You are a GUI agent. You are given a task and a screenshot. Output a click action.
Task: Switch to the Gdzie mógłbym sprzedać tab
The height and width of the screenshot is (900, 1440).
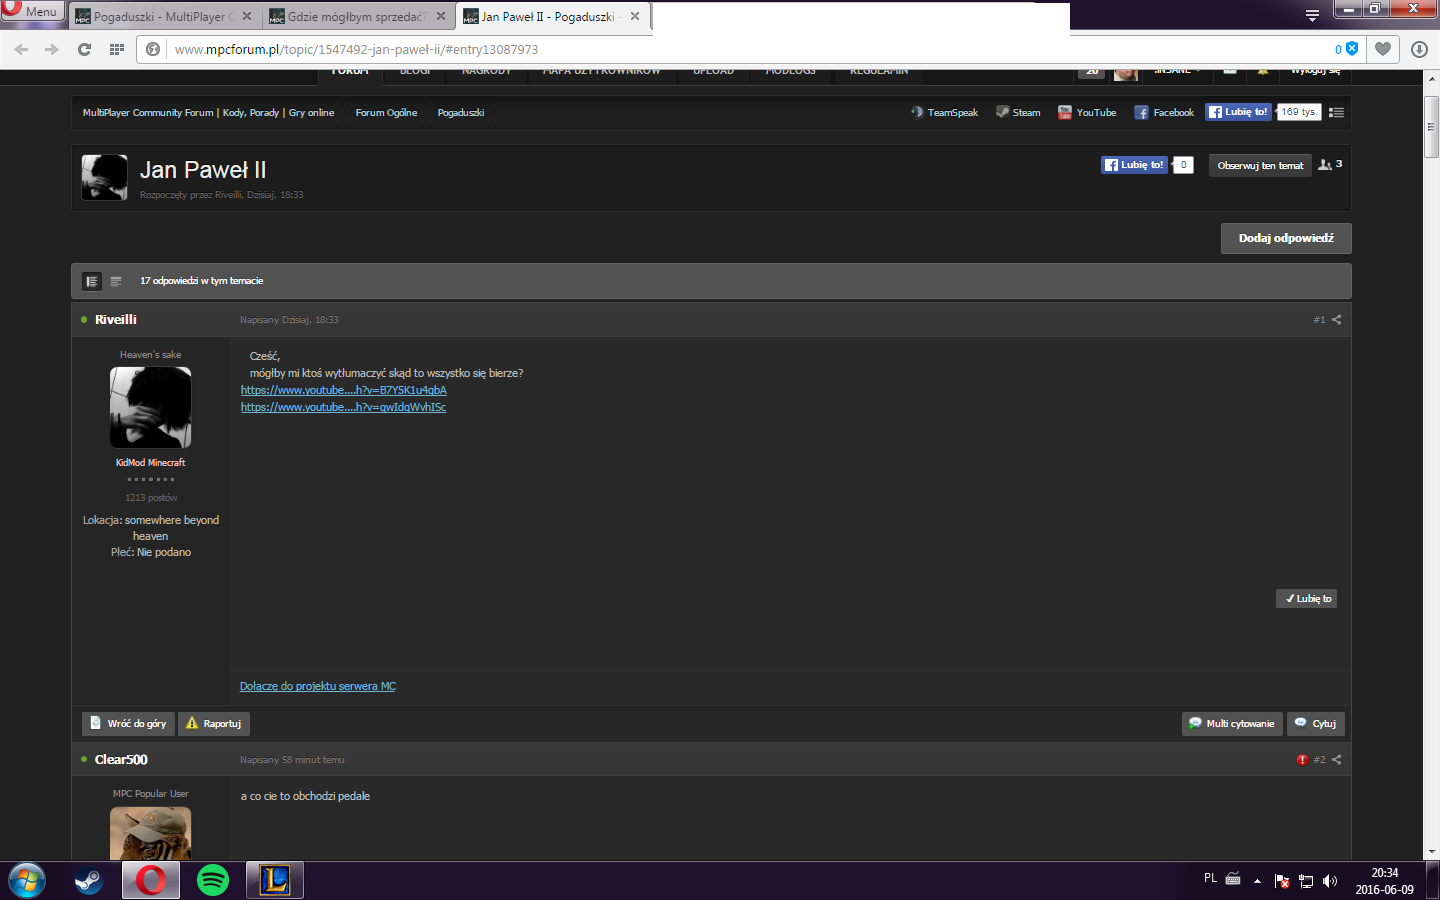point(356,17)
